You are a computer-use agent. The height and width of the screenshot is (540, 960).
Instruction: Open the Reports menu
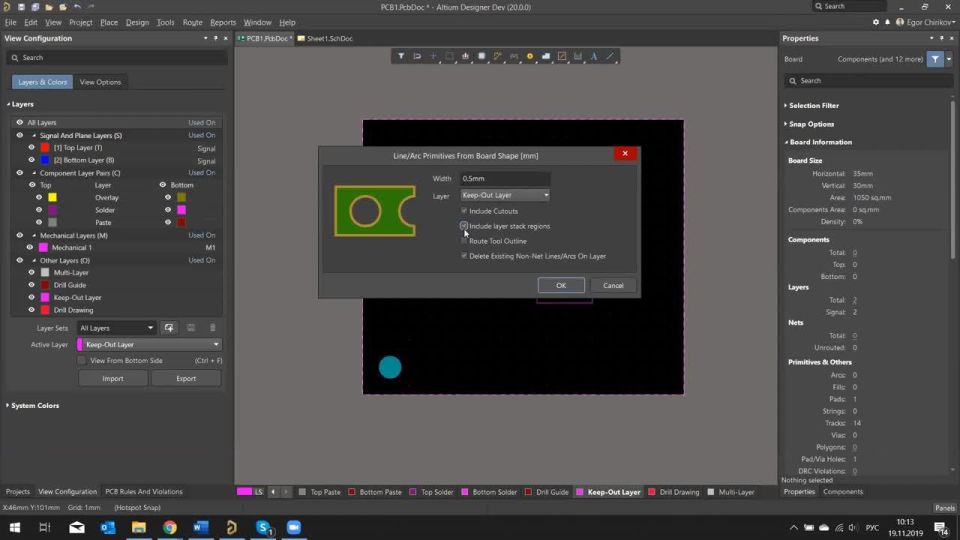(223, 22)
